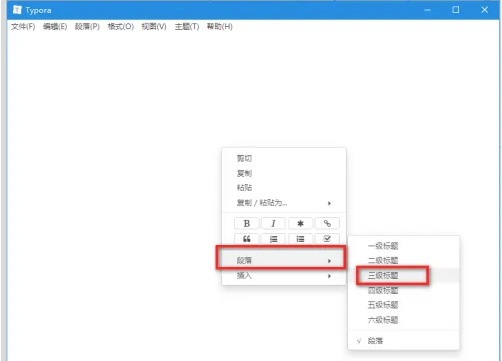This screenshot has height=361, width=502.
Task: Expand the 插入 submenu
Action: (x=284, y=275)
